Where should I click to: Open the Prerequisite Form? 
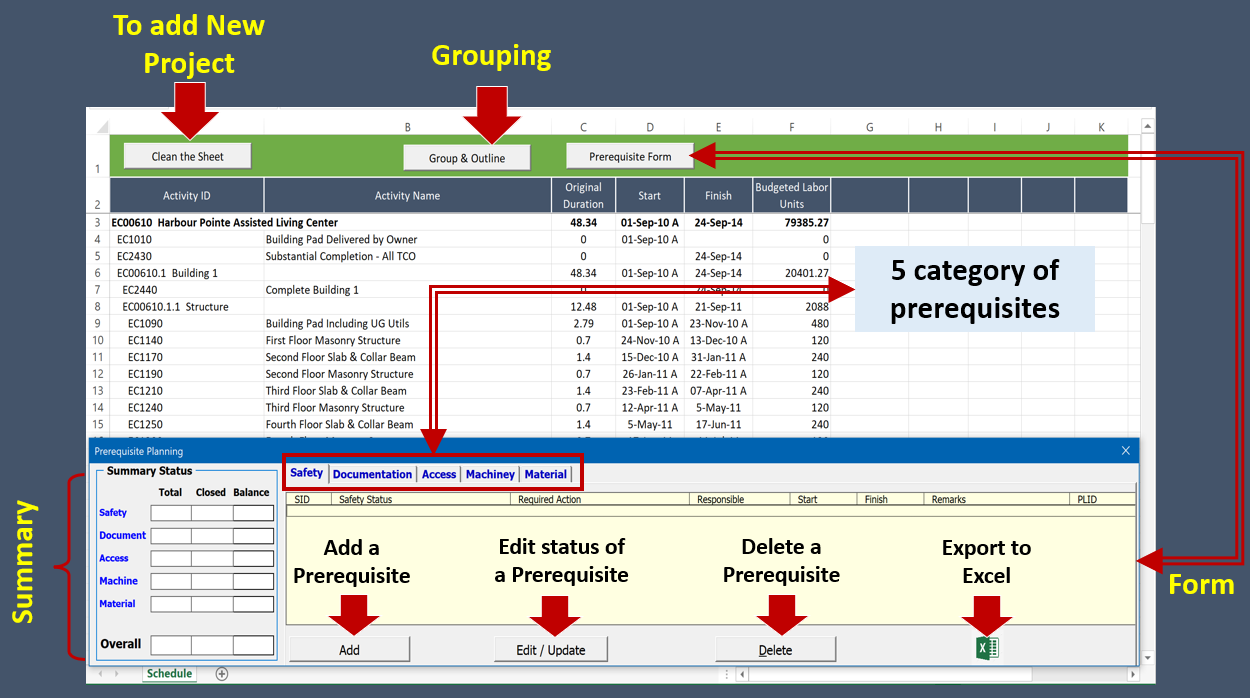pos(629,155)
